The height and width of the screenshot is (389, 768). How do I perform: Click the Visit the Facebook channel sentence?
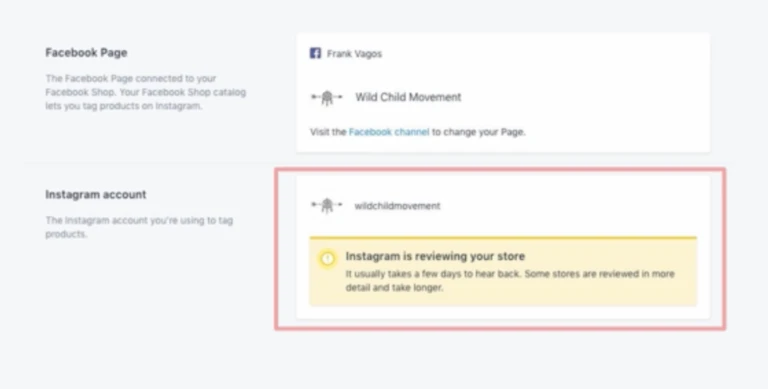[x=417, y=132]
